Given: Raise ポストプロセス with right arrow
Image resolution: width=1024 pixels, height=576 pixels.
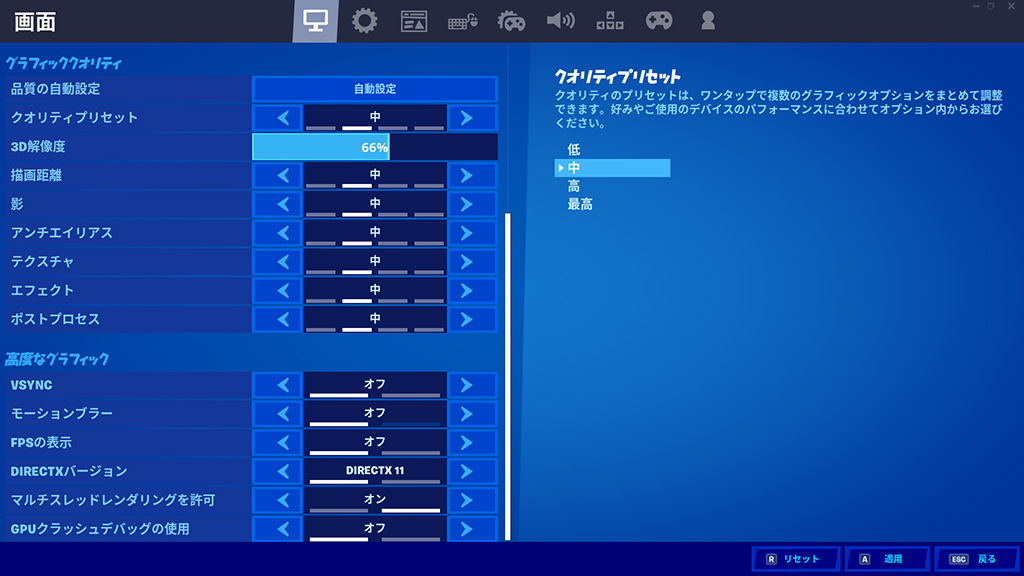Looking at the screenshot, I should [x=472, y=319].
